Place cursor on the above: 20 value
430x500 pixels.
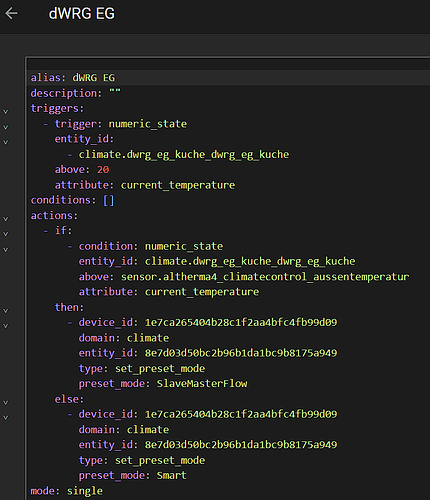point(103,170)
